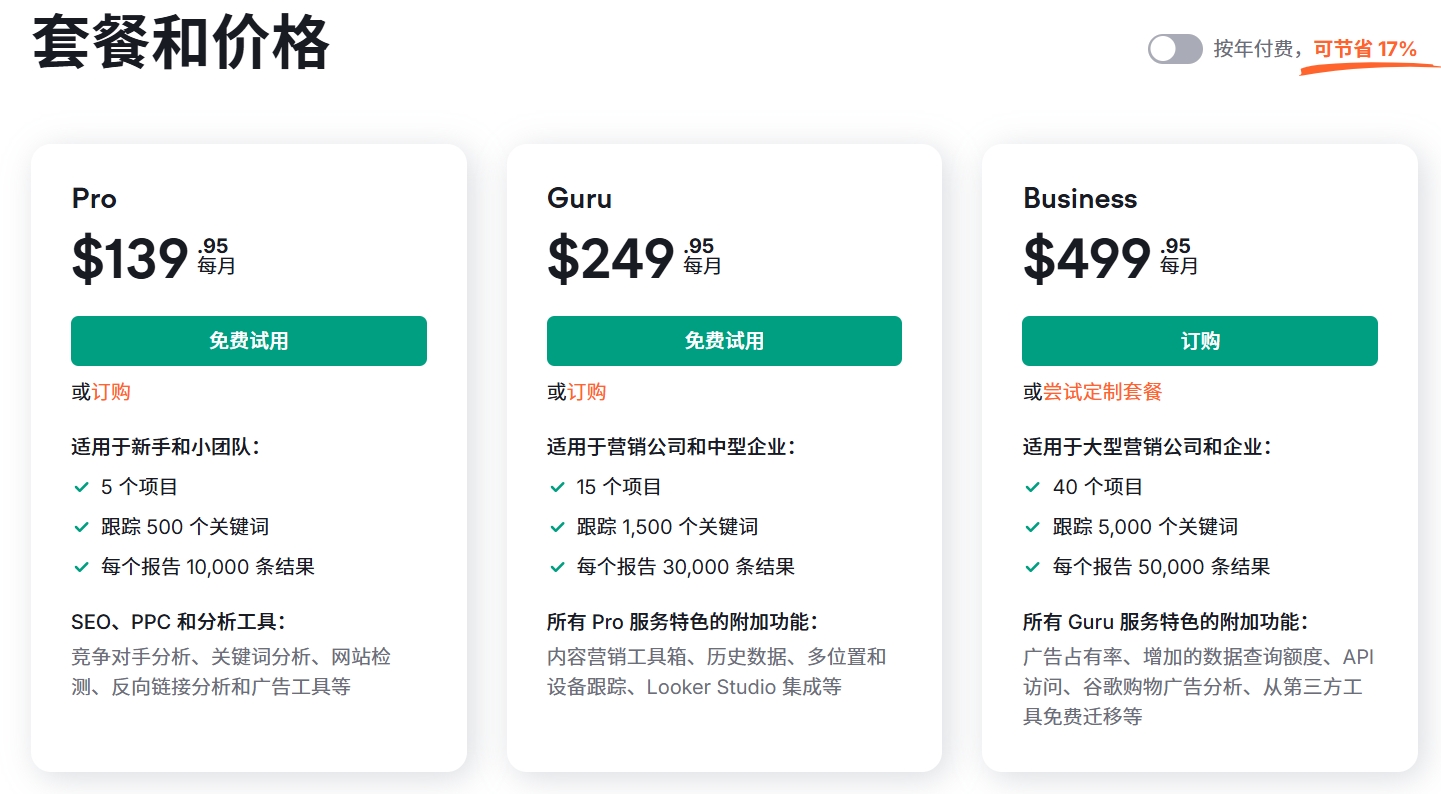
Task: Select the Pro plan title
Action: pyautogui.click(x=94, y=198)
